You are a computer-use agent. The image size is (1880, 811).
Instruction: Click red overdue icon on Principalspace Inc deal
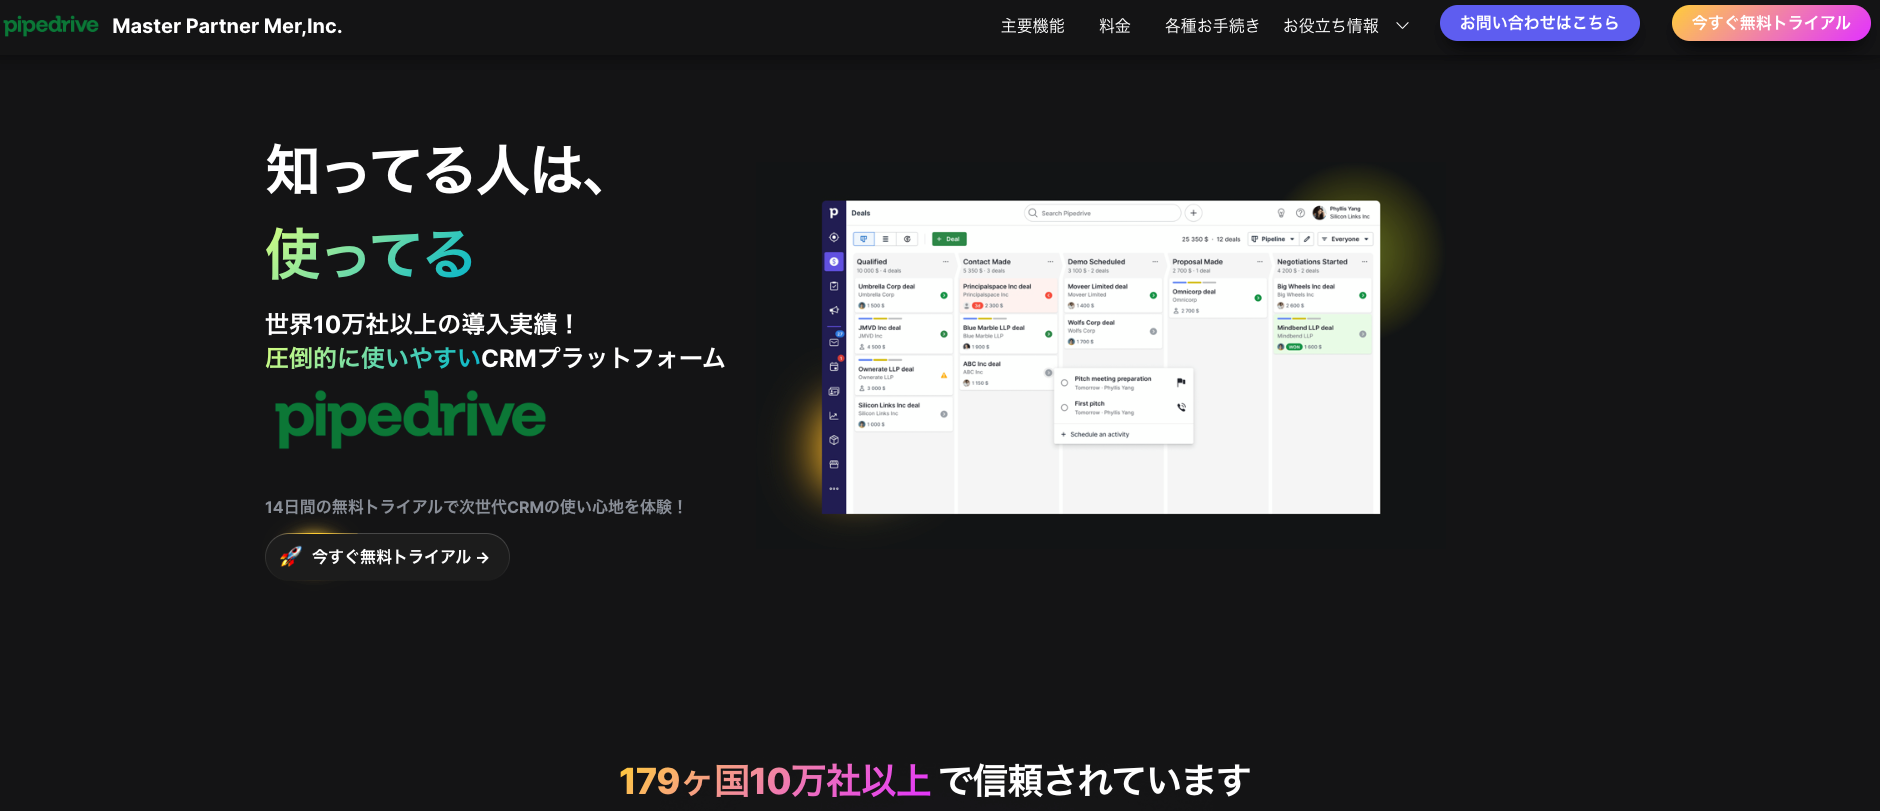tap(1049, 295)
